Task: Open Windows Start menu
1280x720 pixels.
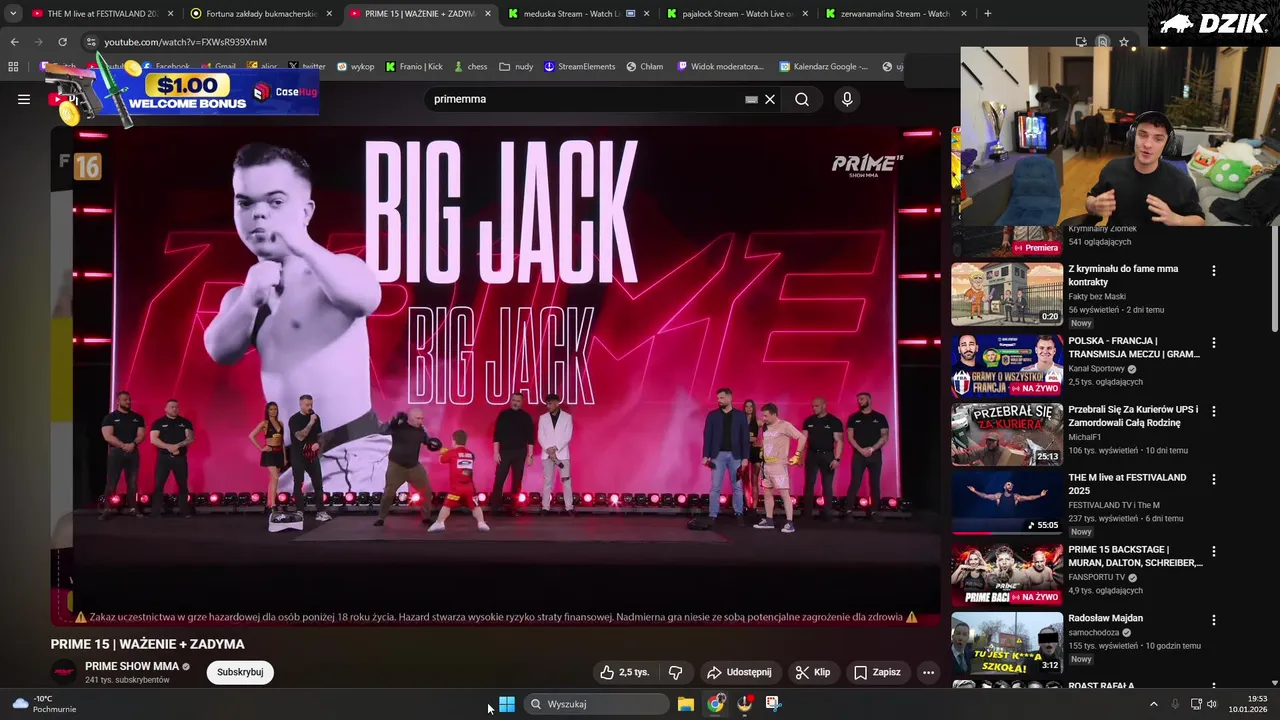Action: coord(507,704)
